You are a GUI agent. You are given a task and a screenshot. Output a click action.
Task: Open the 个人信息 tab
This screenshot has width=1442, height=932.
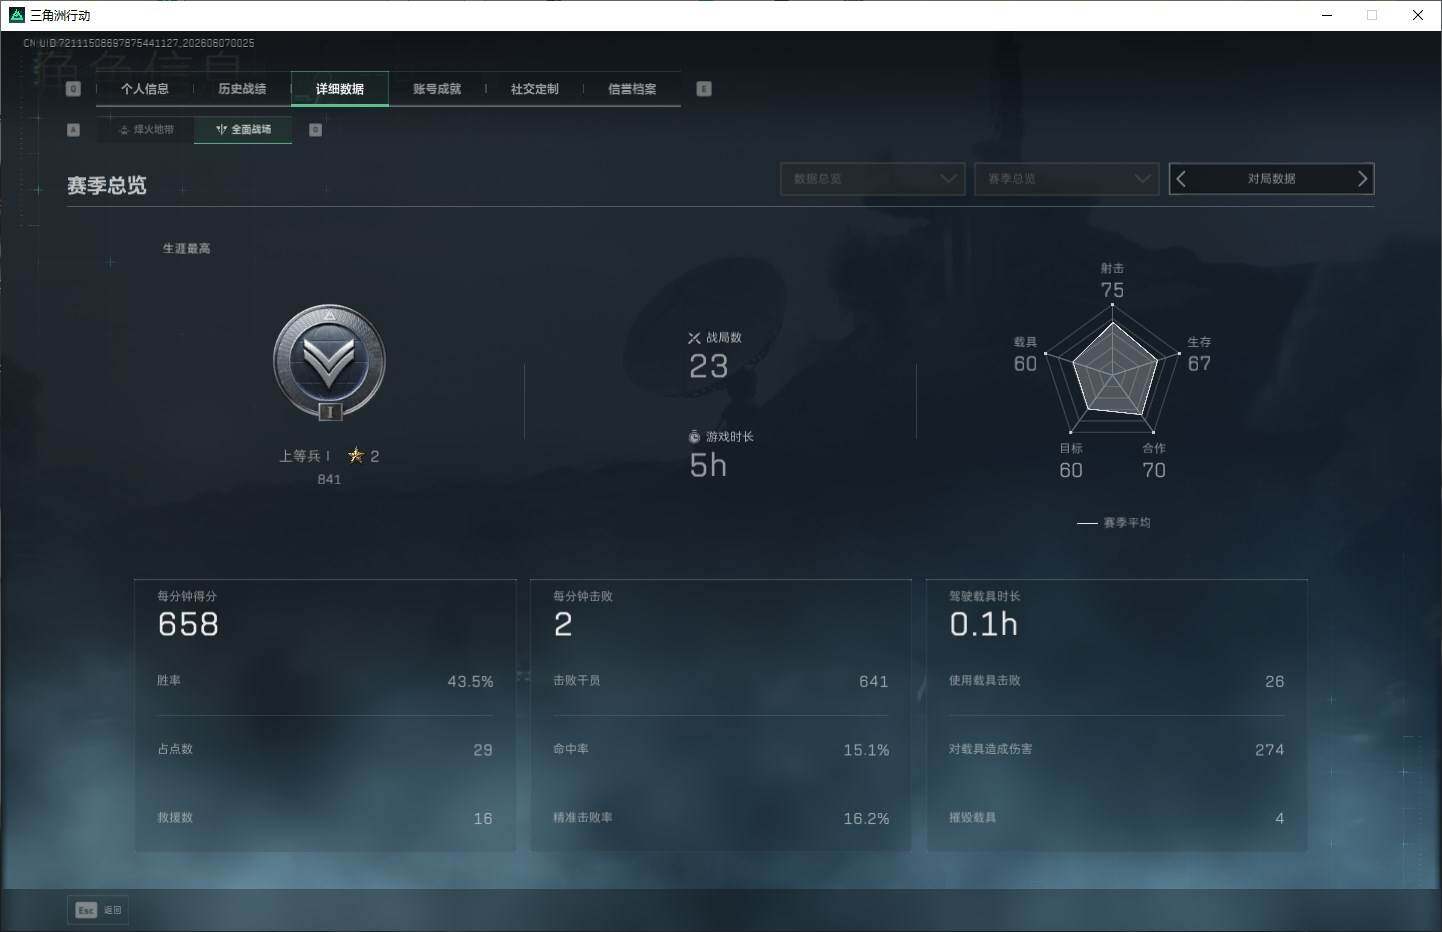click(x=145, y=89)
